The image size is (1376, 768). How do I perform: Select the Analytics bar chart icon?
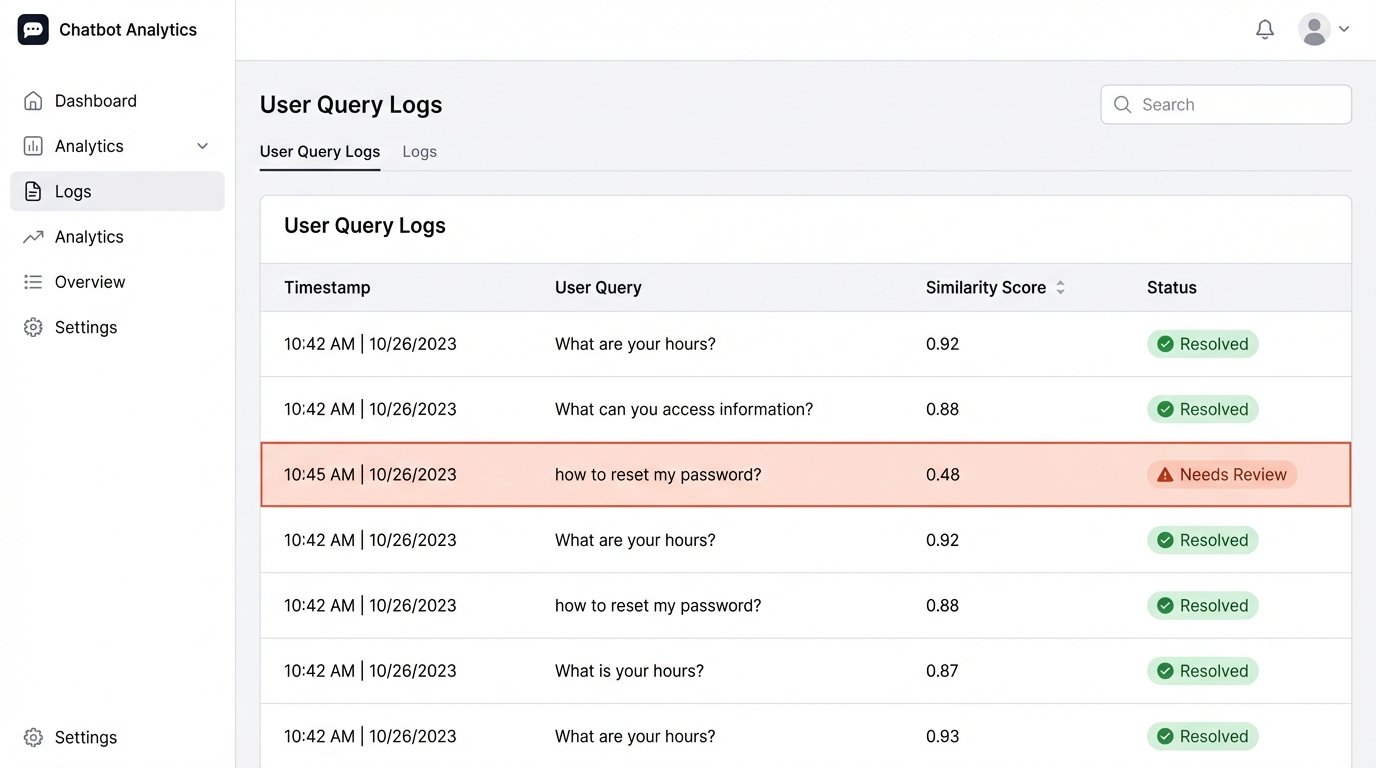click(x=34, y=145)
